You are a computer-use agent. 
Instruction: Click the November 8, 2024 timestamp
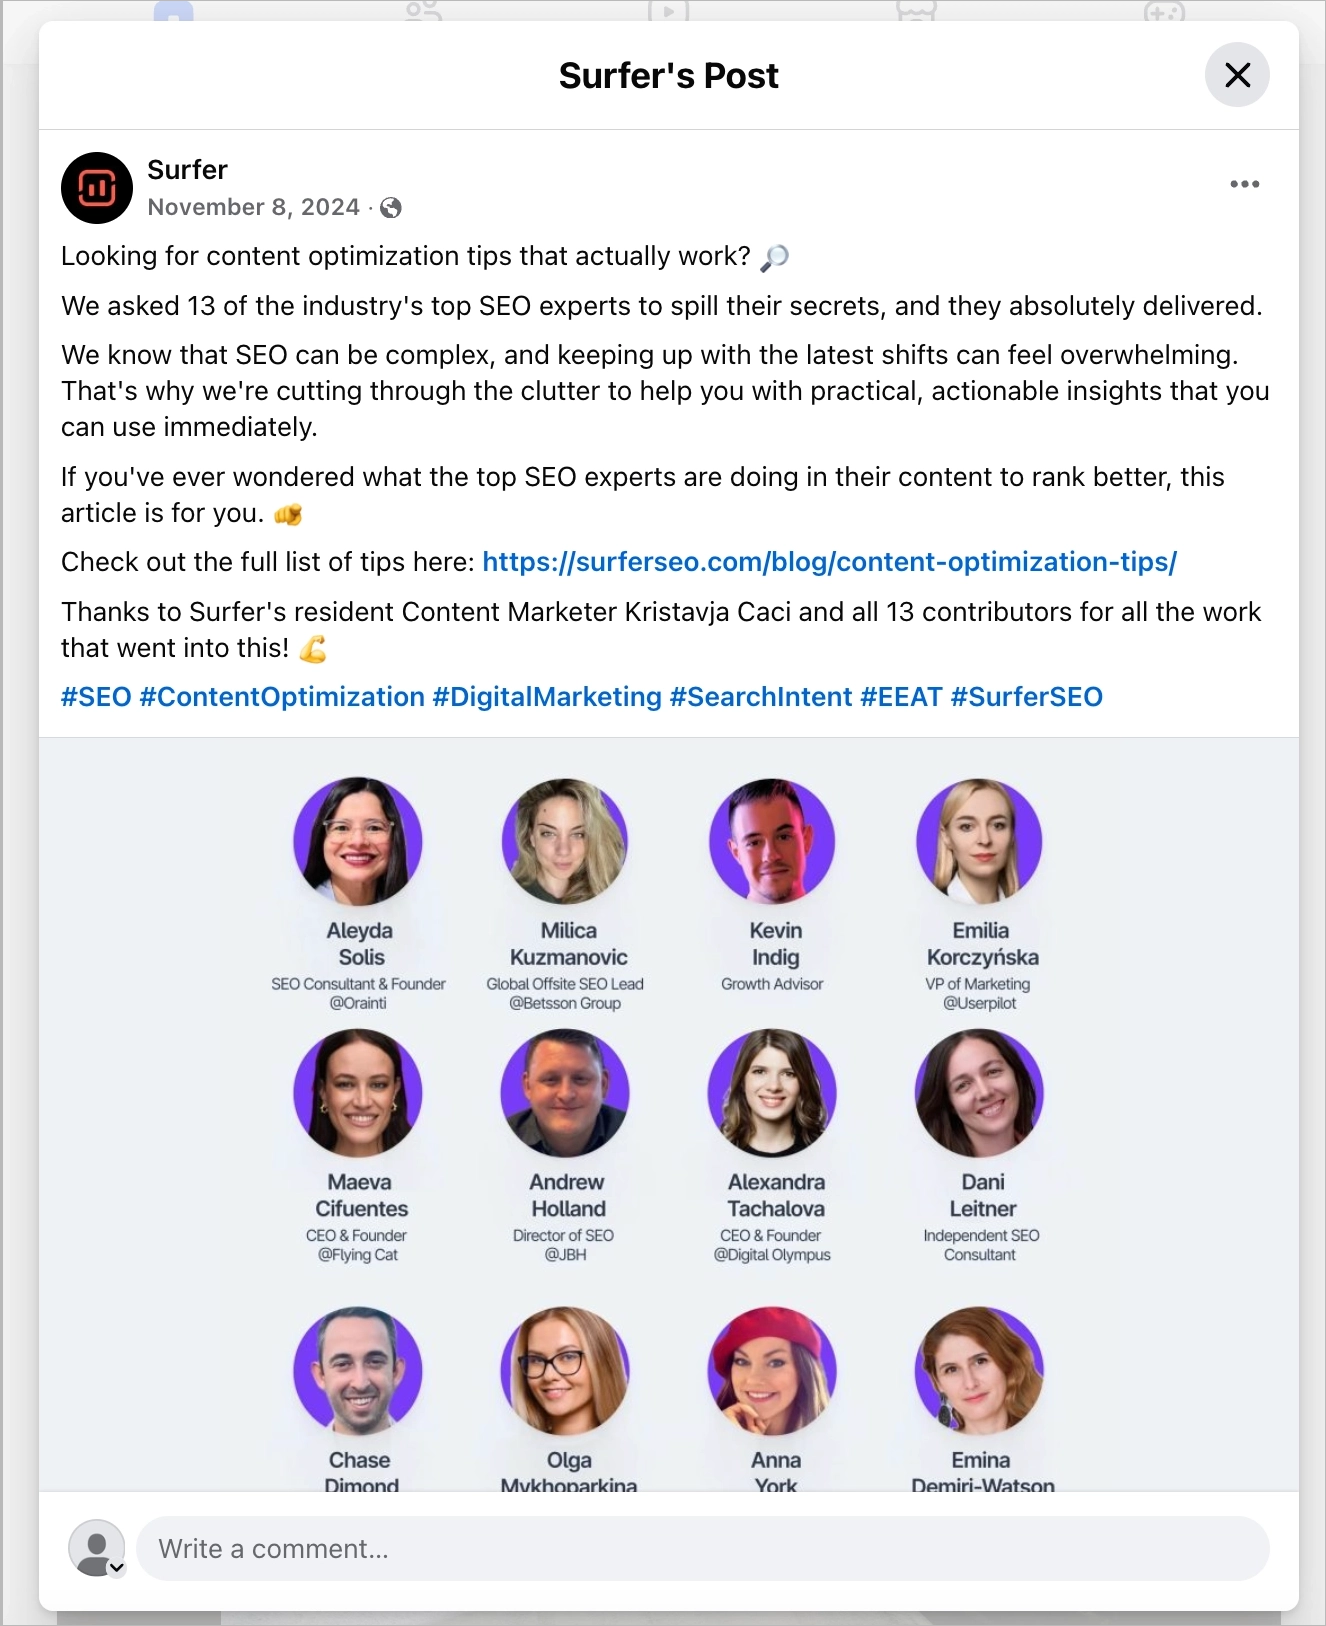click(253, 207)
